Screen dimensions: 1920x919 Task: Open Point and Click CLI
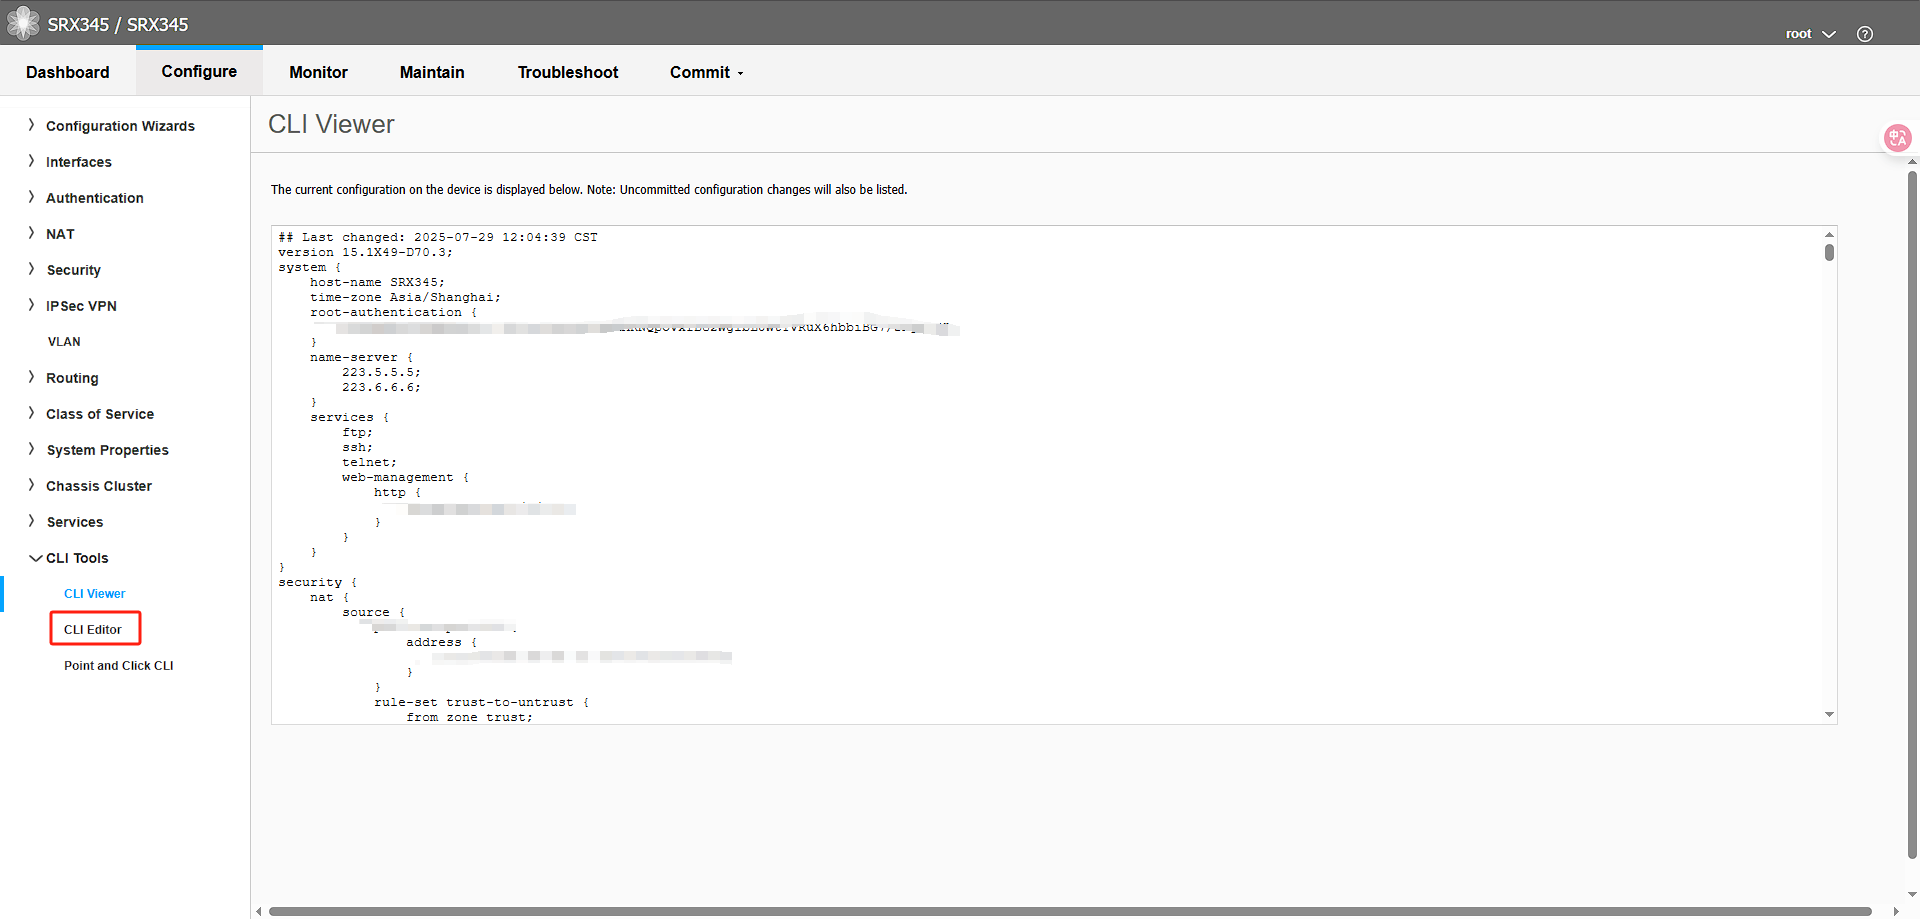point(117,665)
